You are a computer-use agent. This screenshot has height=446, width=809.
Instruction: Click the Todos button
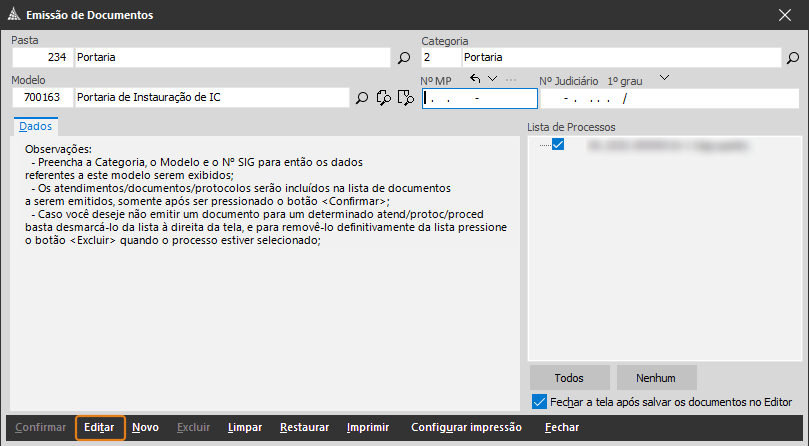coord(570,378)
